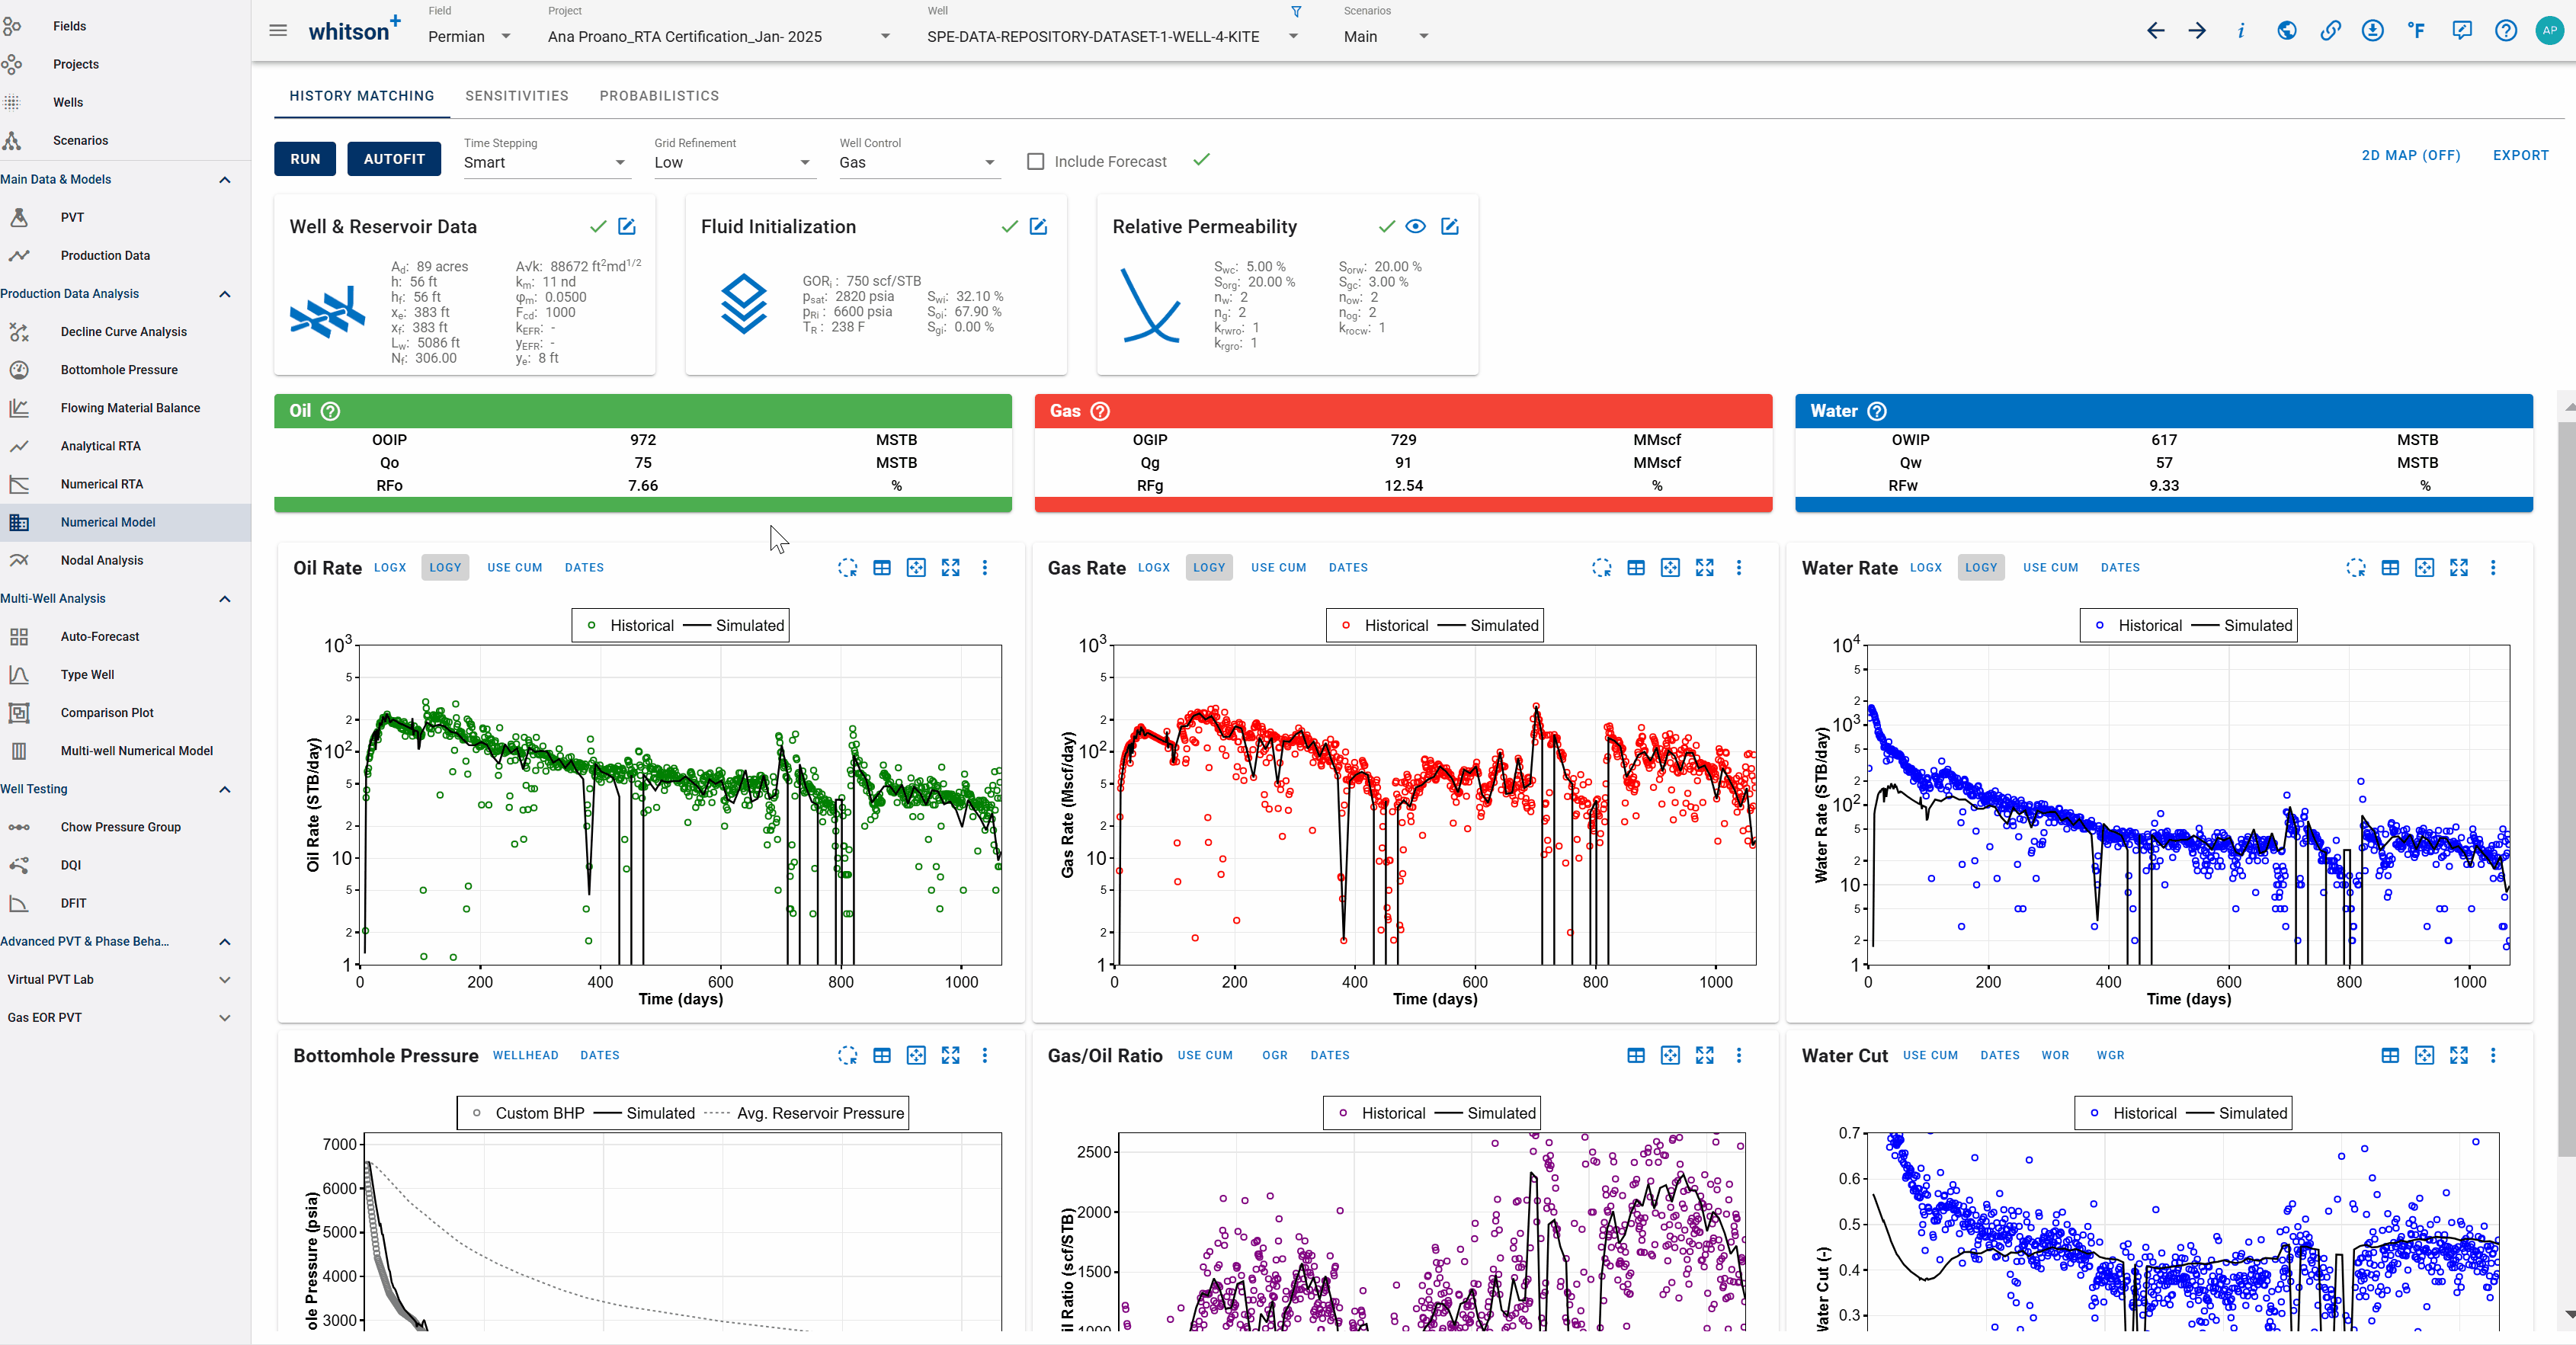Image resolution: width=2576 pixels, height=1345 pixels.
Task: Click Gas Rate chart zoom-fit icon
Action: point(1671,568)
